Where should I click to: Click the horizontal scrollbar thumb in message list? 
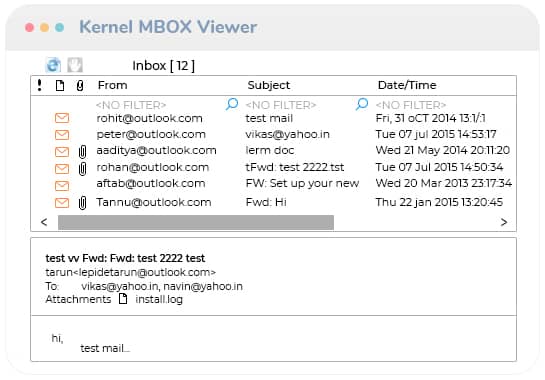(196, 223)
